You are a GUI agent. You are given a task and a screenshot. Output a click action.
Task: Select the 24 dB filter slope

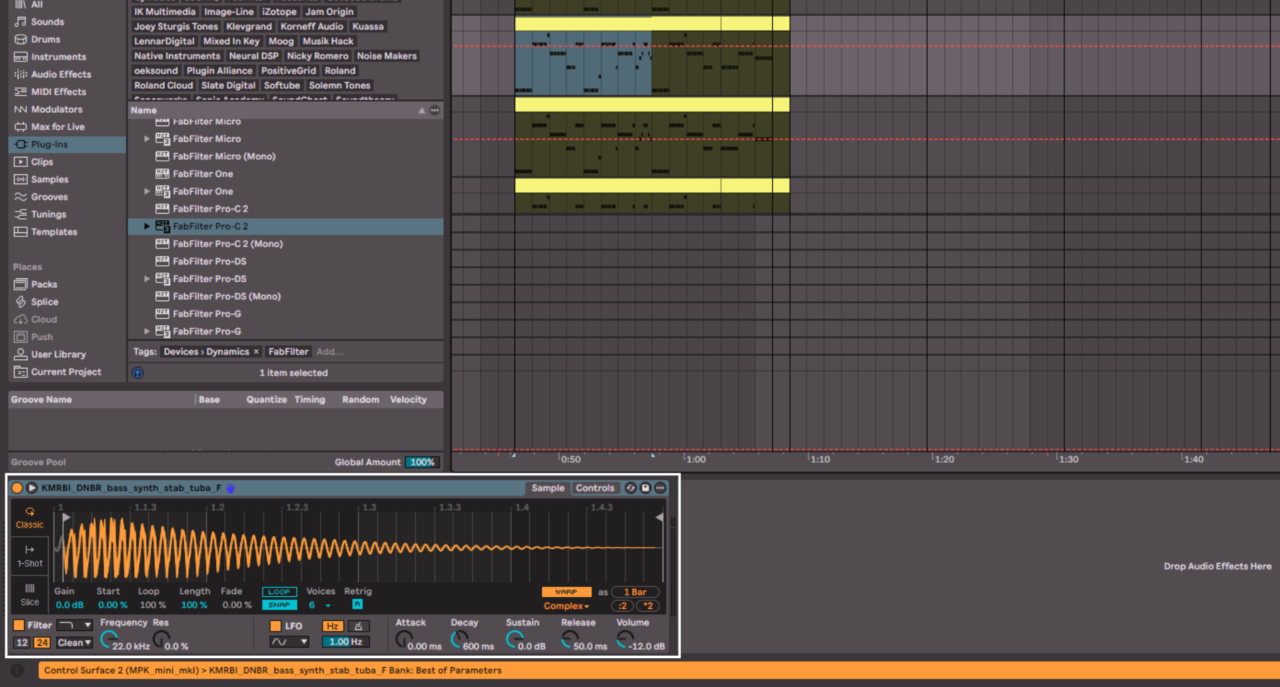click(42, 642)
